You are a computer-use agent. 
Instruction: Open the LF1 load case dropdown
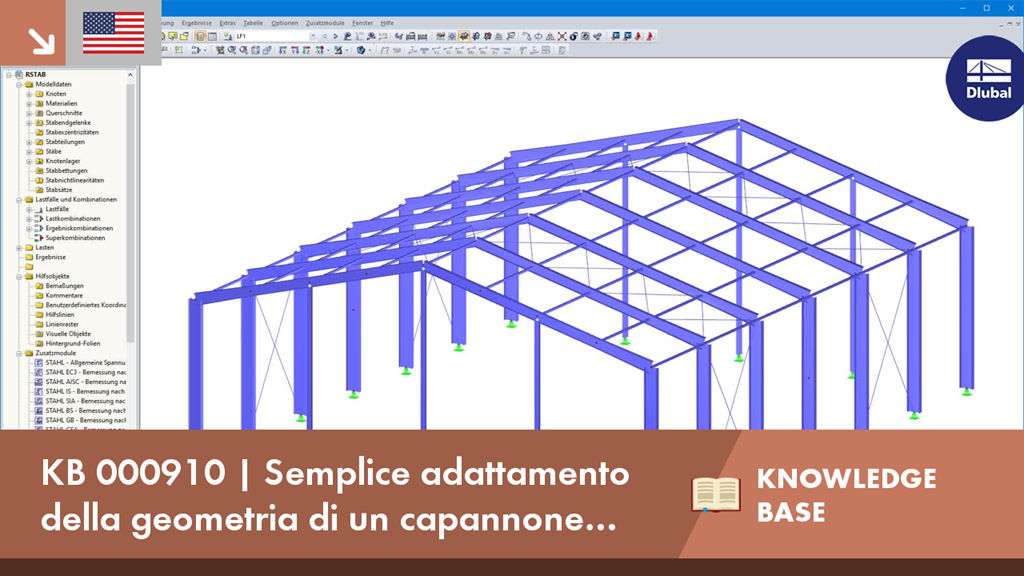(x=313, y=37)
